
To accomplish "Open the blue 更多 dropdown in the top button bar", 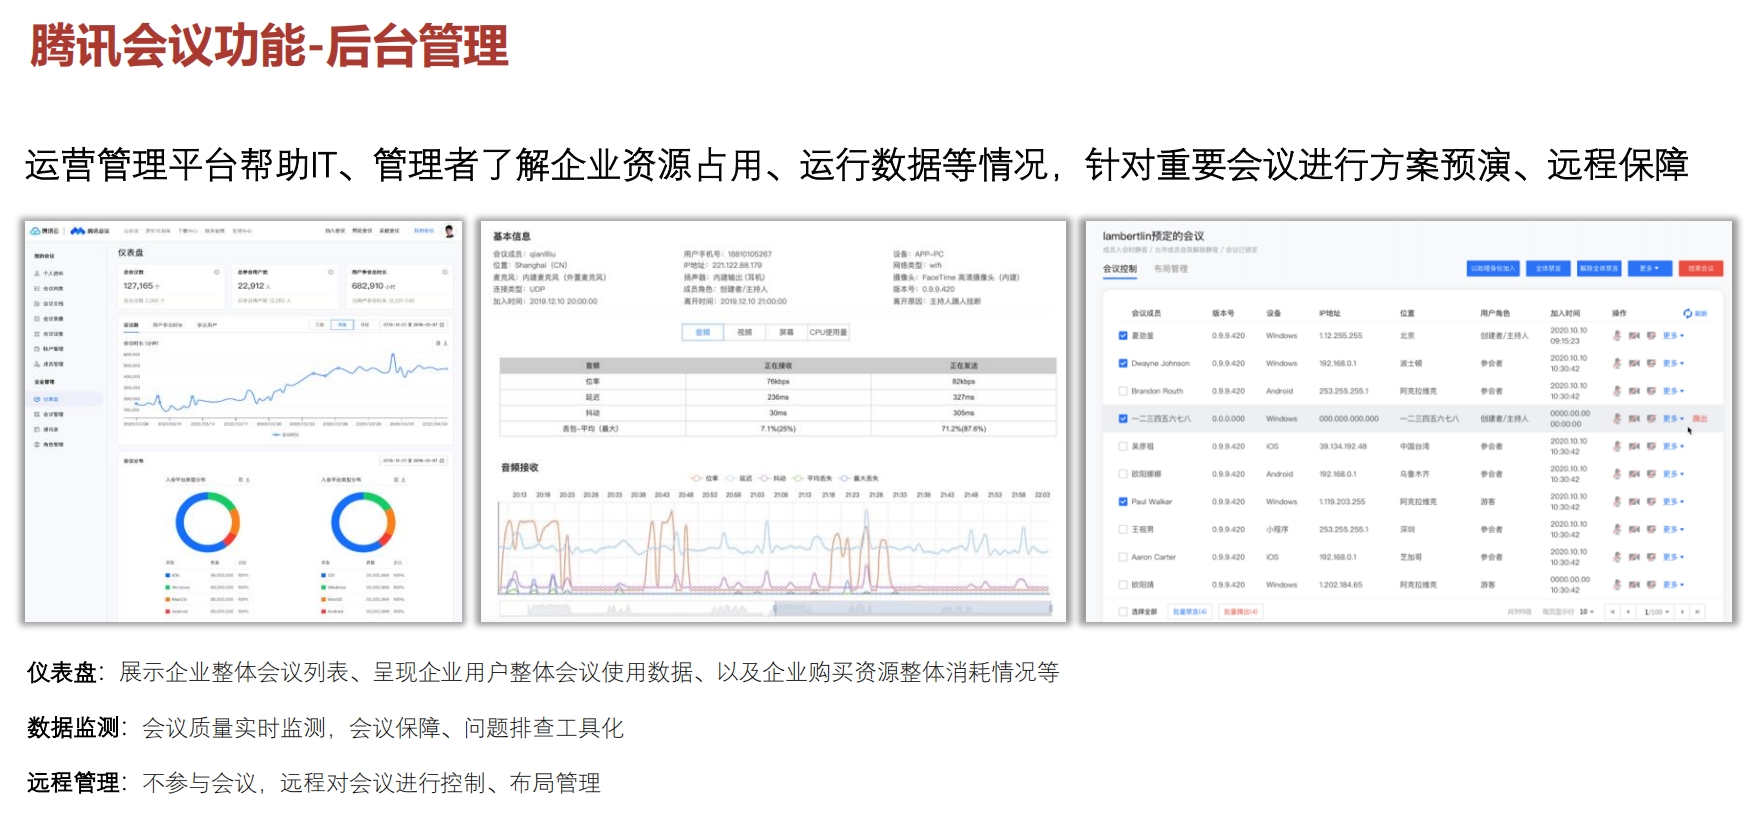I will pyautogui.click(x=1648, y=268).
